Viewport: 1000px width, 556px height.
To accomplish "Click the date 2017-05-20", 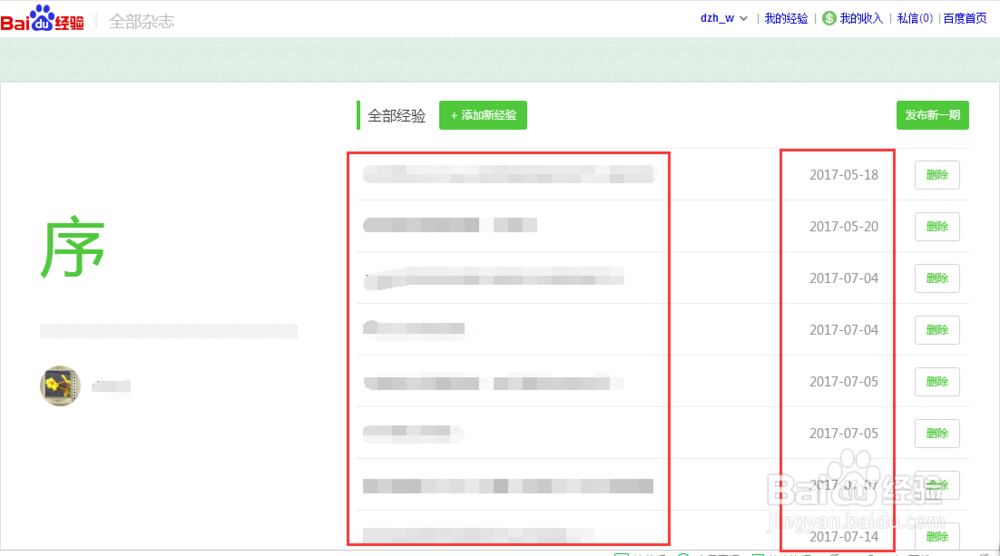I will tap(844, 226).
